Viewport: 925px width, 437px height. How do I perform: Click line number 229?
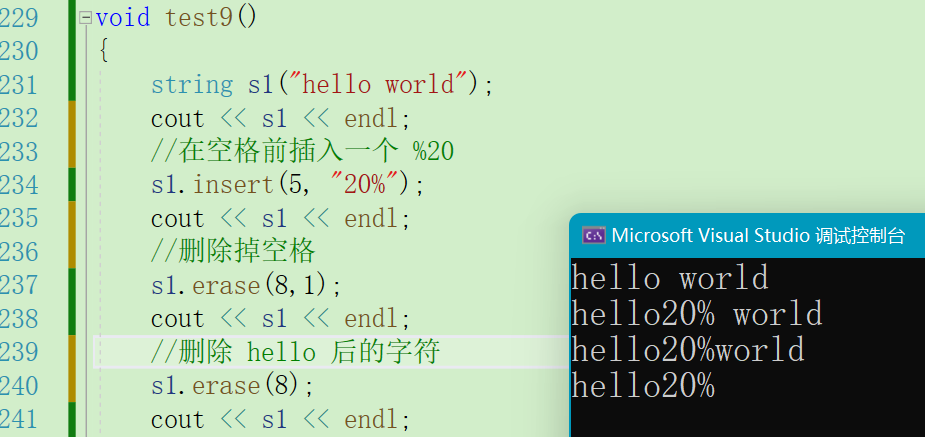coord(19,18)
